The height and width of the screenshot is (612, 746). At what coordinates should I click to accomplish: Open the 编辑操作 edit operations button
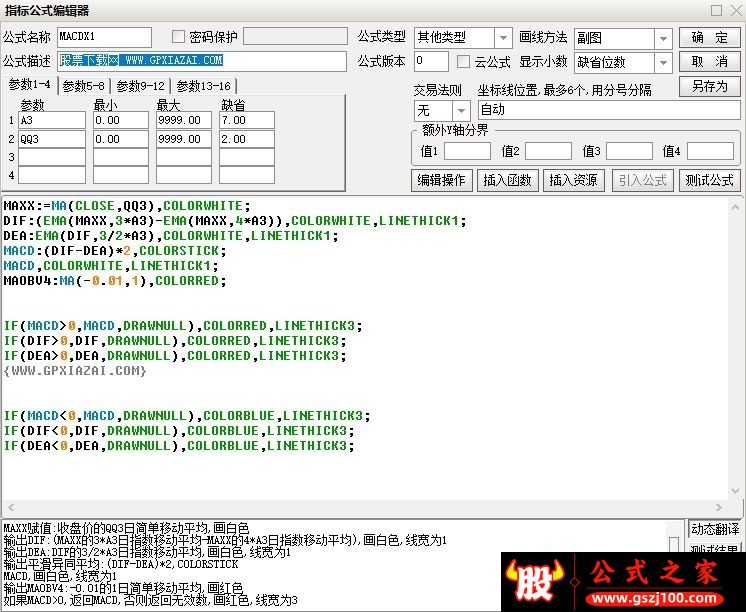pos(442,180)
